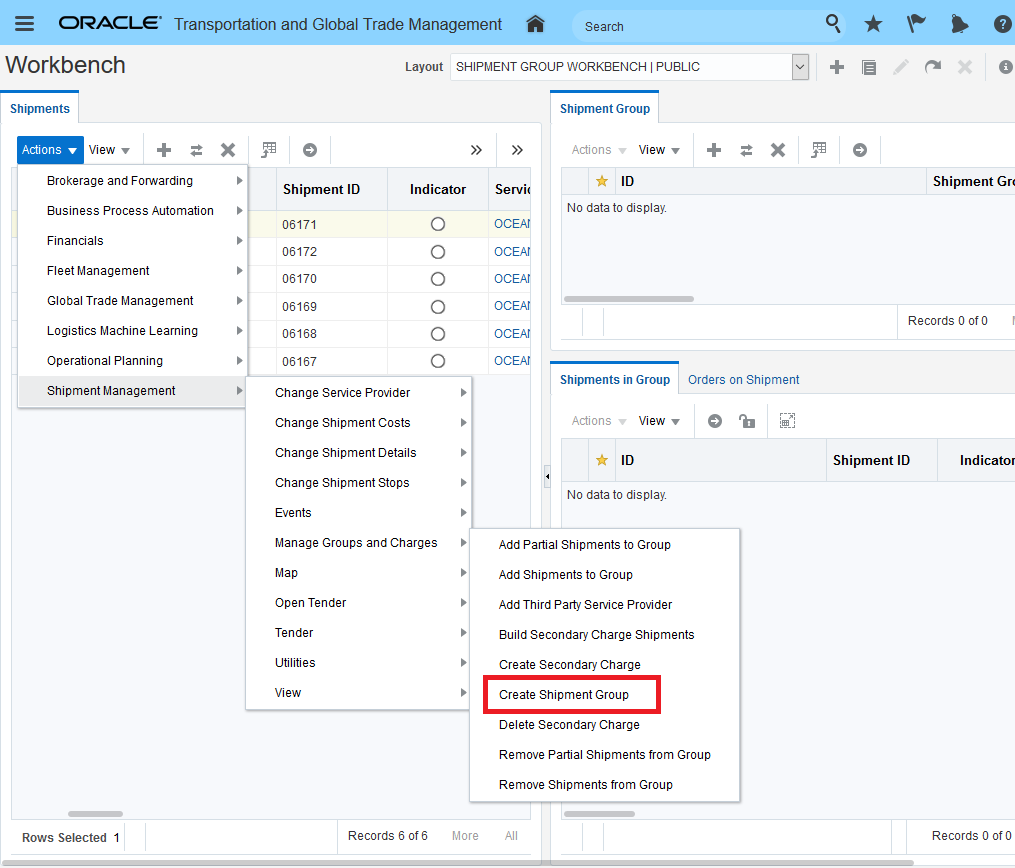Switch to Shipments in Group tab
Viewport: 1015px width, 868px height.
click(x=614, y=380)
